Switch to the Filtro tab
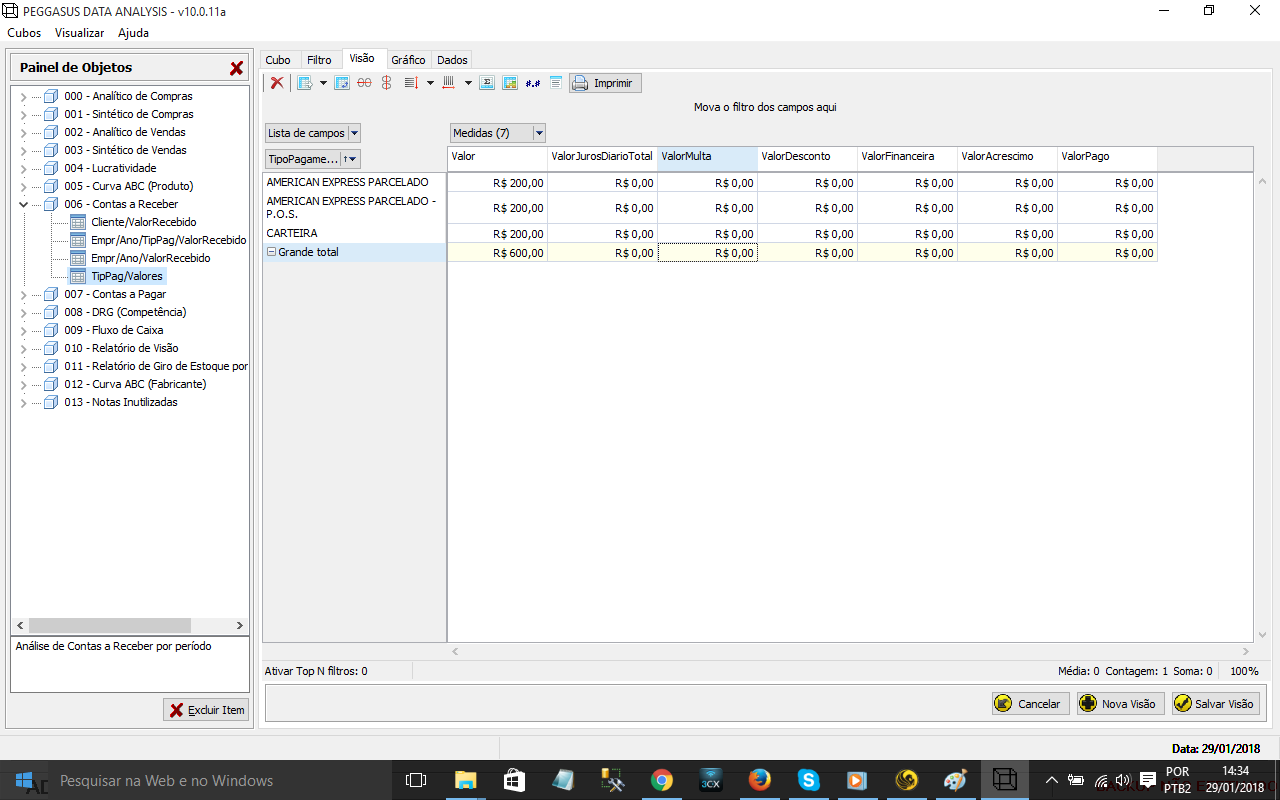This screenshot has width=1280, height=800. 319,60
